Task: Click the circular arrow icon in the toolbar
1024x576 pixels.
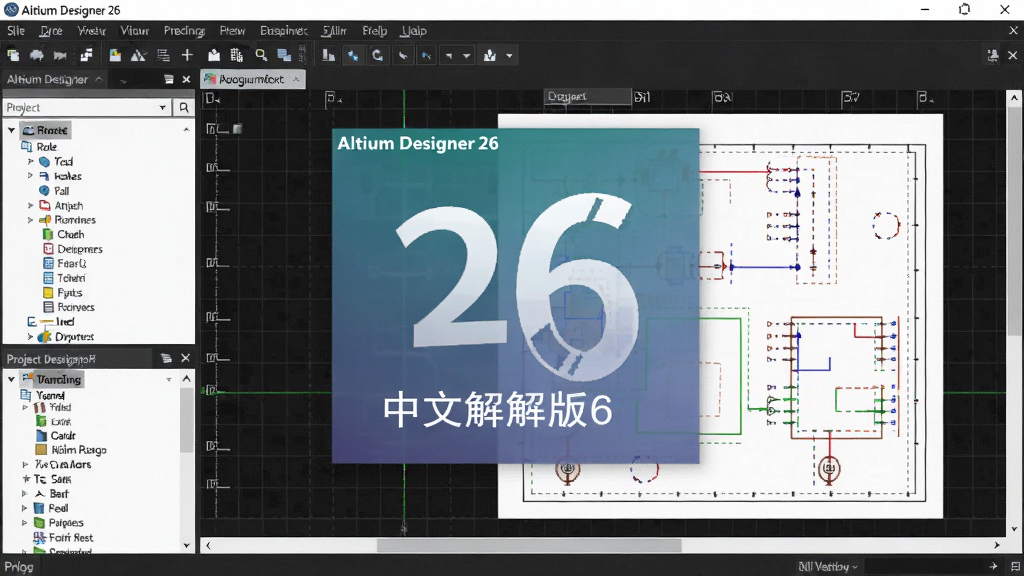Action: coord(377,56)
